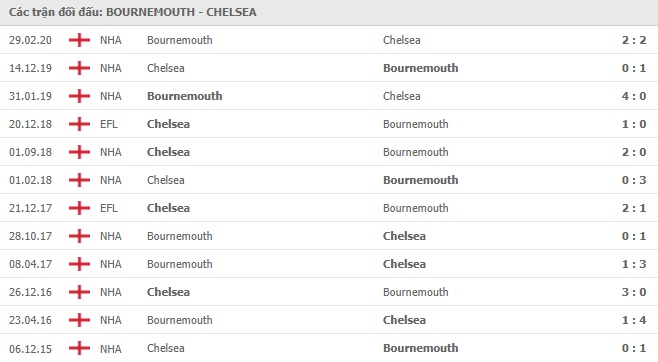The image size is (658, 362).
Task: Open the 2 : 2 score from 29.02.20
Action: [x=634, y=40]
